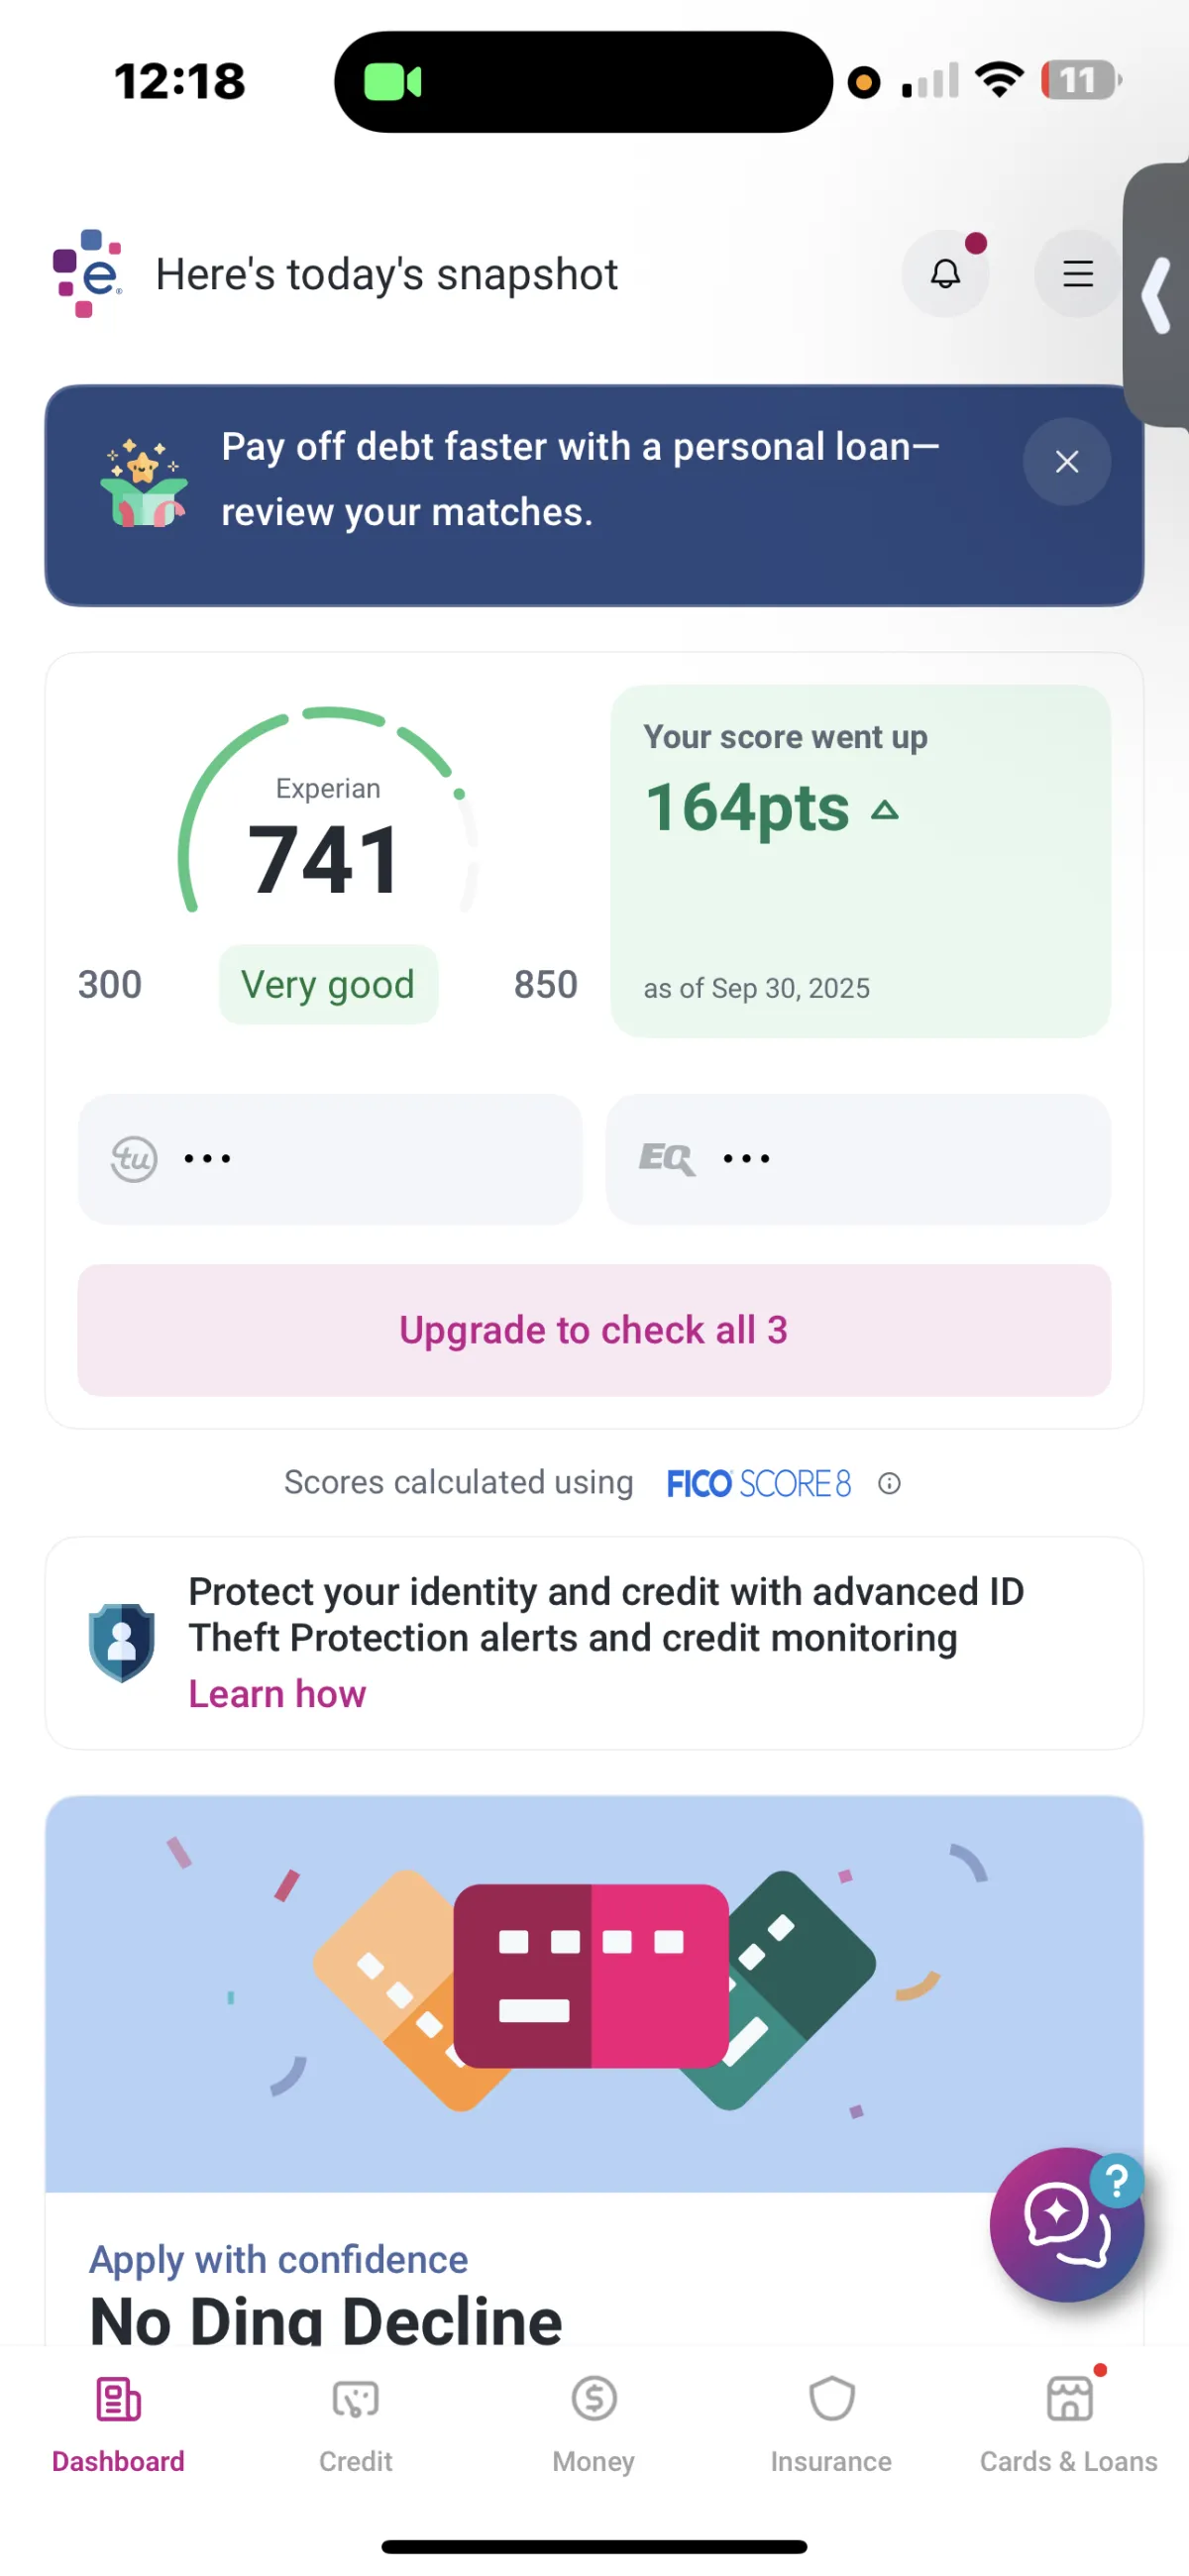Image resolution: width=1189 pixels, height=2576 pixels.
Task: Open the score went up 164pts card
Action: tap(860, 861)
